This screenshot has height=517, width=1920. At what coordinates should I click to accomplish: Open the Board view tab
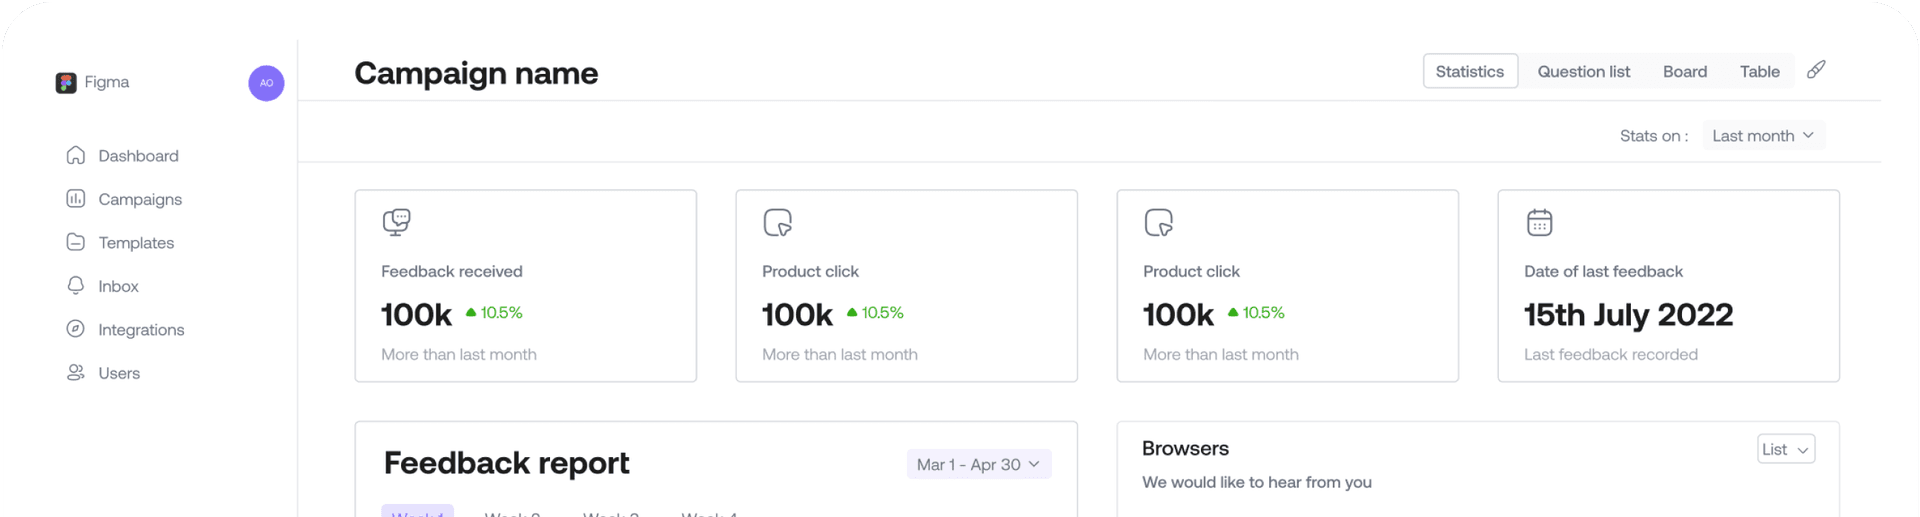(x=1684, y=72)
